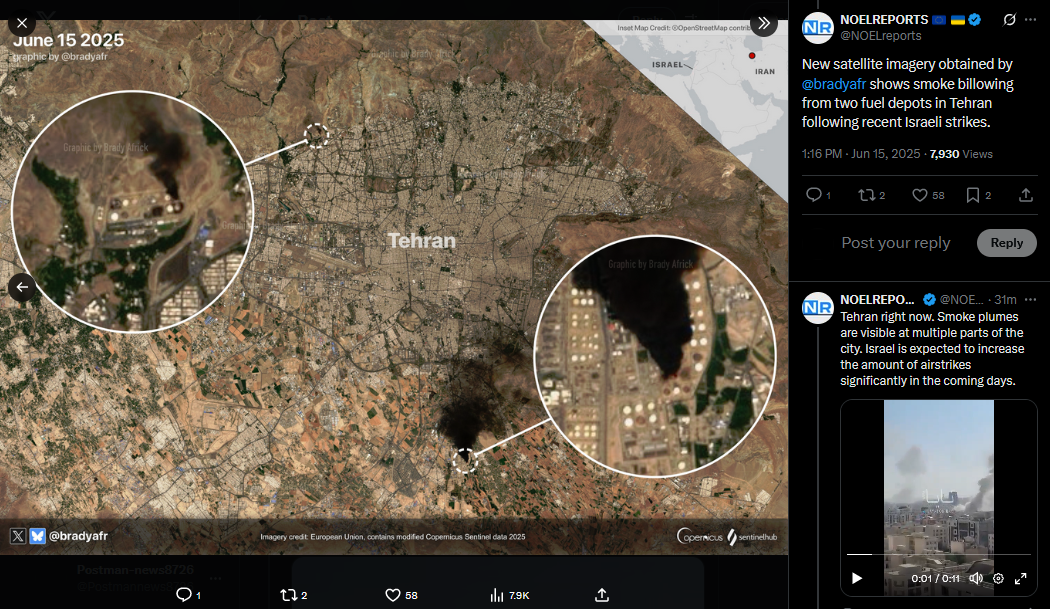The height and width of the screenshot is (609, 1050).
Task: Click the verified badge next to NOELREPORTS
Action: click(x=975, y=20)
